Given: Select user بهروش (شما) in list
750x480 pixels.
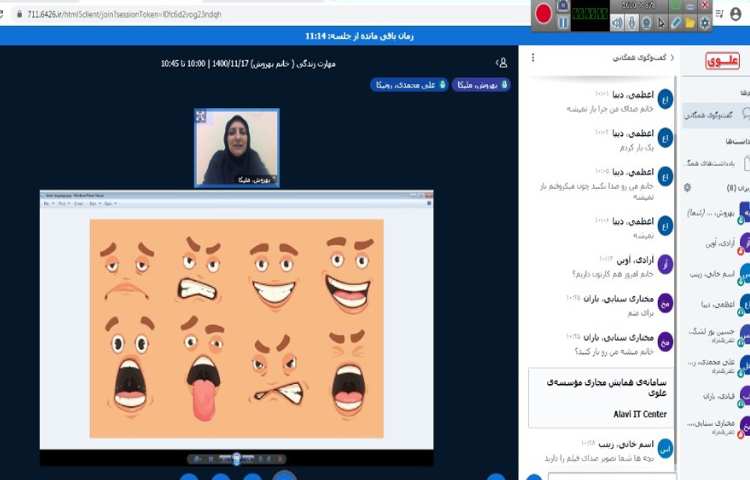Looking at the screenshot, I should coord(717,213).
